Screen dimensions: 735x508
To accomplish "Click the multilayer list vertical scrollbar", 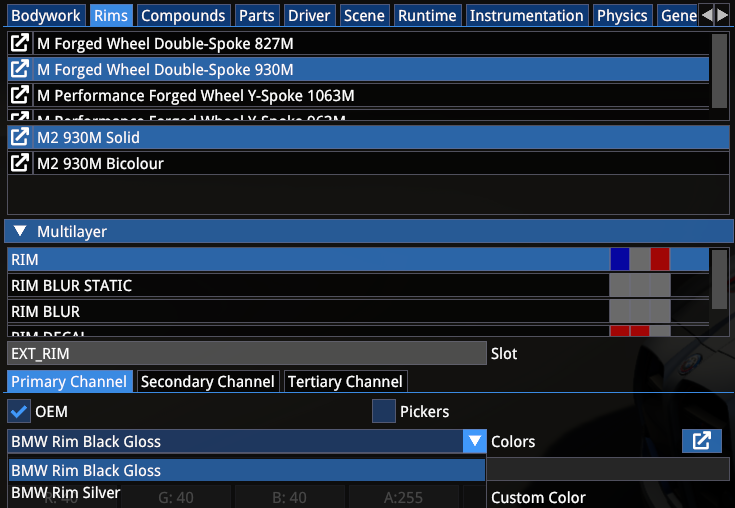I will [719, 280].
